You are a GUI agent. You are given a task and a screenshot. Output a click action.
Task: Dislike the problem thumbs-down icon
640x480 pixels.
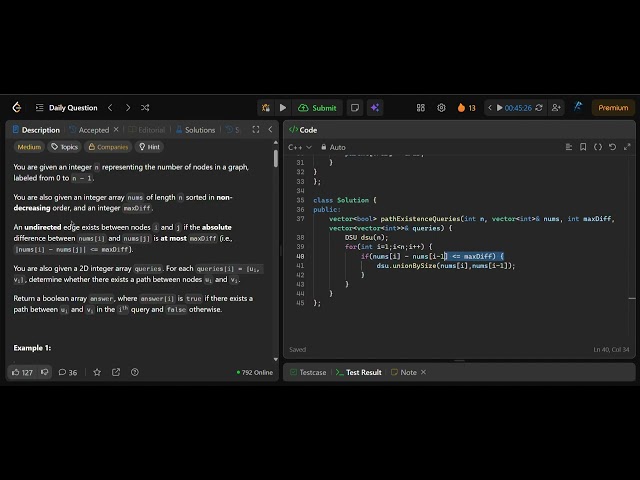click(45, 372)
